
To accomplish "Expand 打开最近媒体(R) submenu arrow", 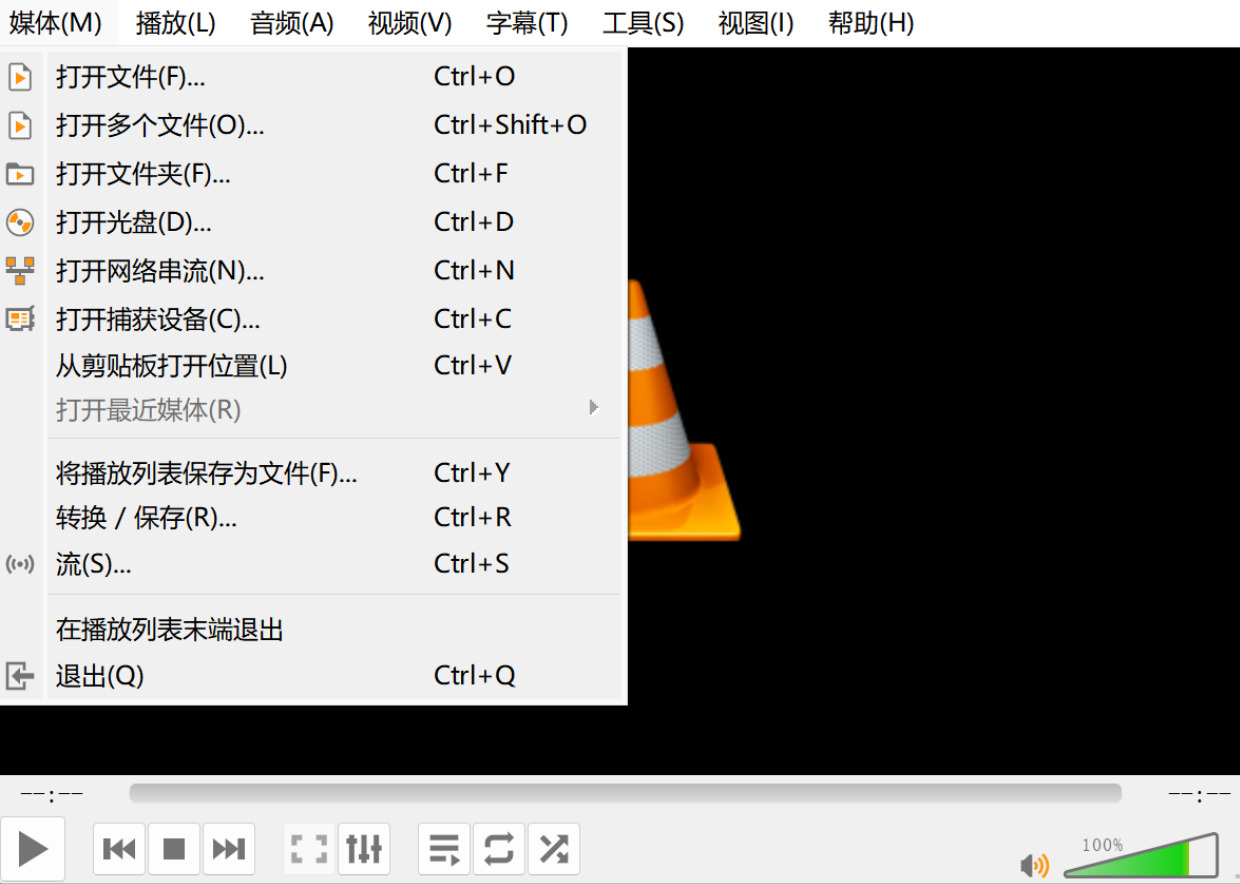I will (x=594, y=408).
